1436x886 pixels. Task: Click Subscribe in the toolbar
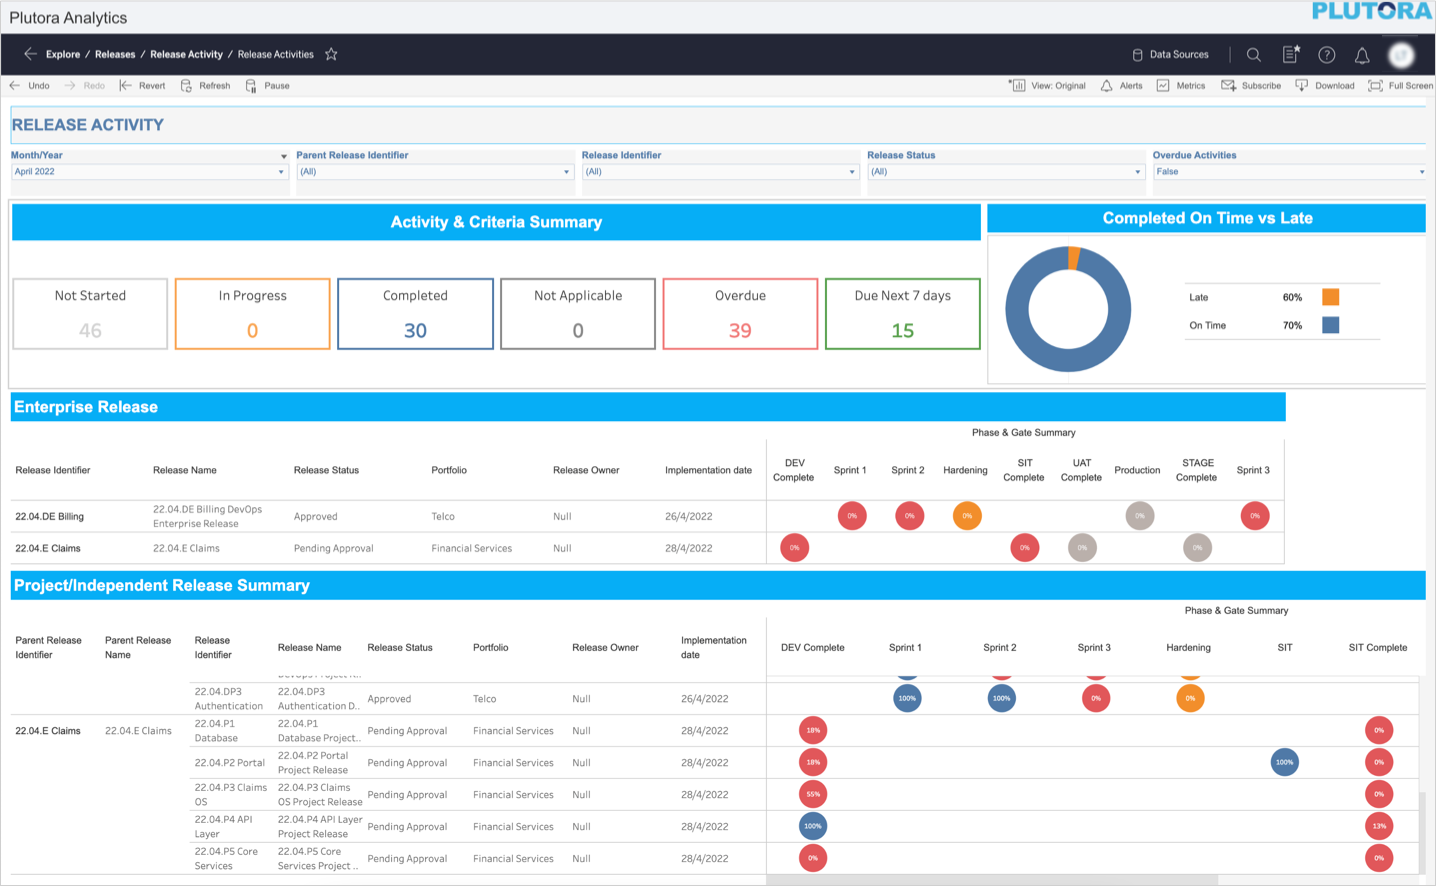coord(1251,86)
